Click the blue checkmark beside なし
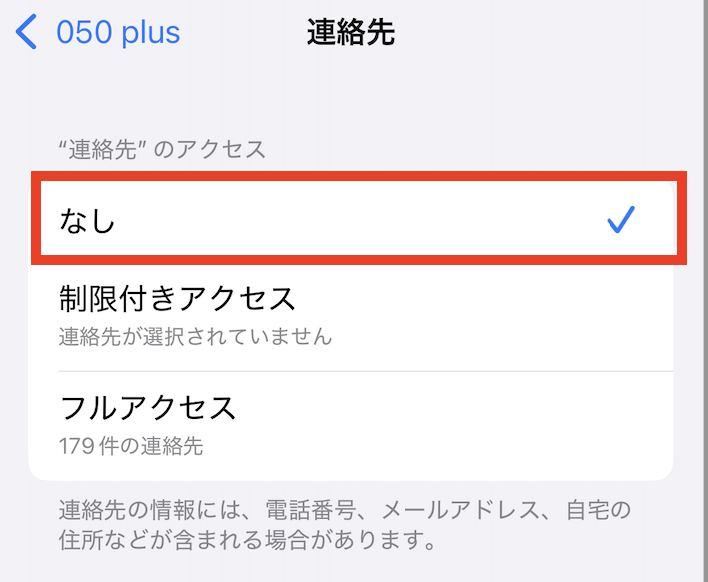 click(621, 219)
